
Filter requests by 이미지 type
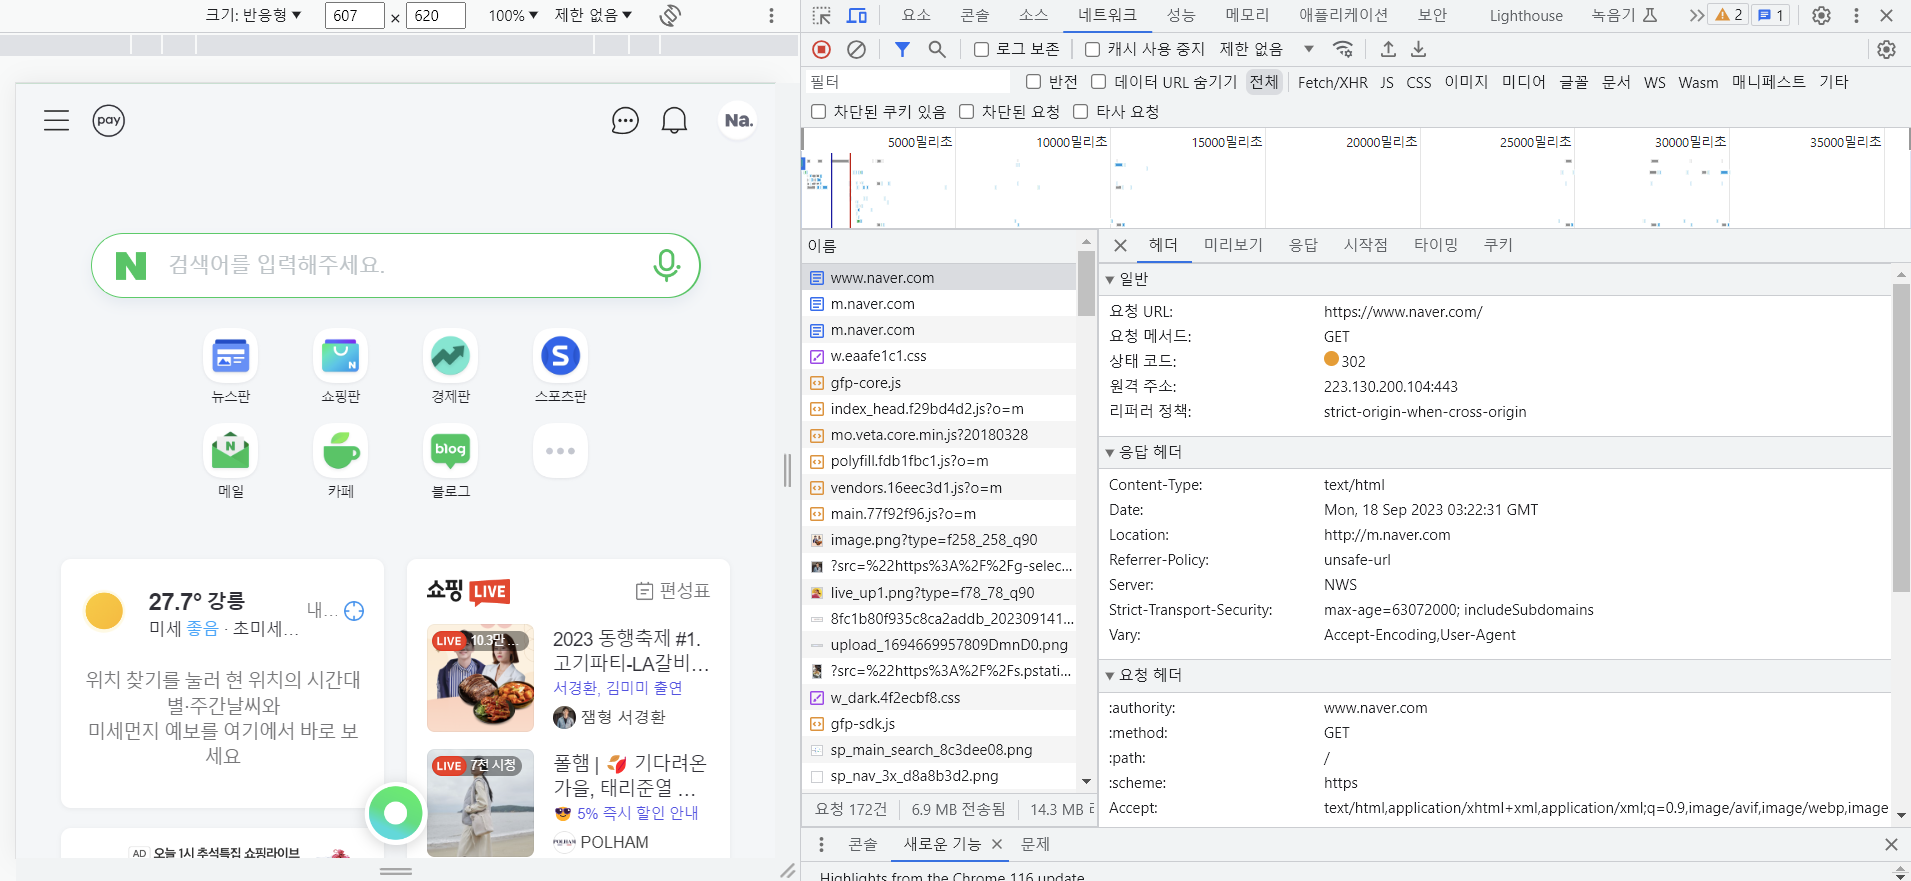click(x=1466, y=82)
